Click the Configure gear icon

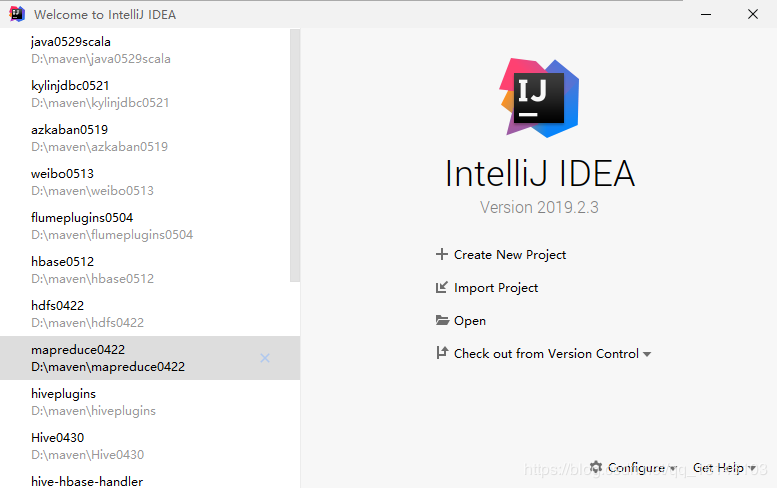coord(596,467)
